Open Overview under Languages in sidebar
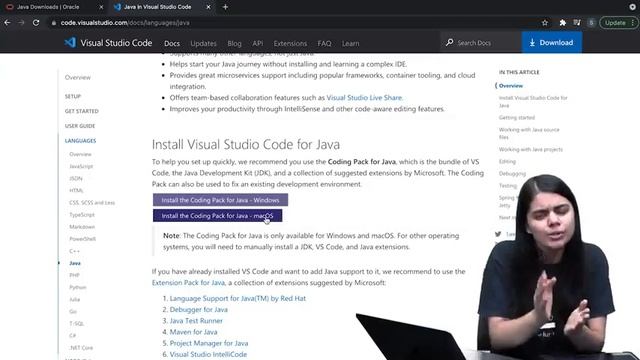 click(x=80, y=154)
